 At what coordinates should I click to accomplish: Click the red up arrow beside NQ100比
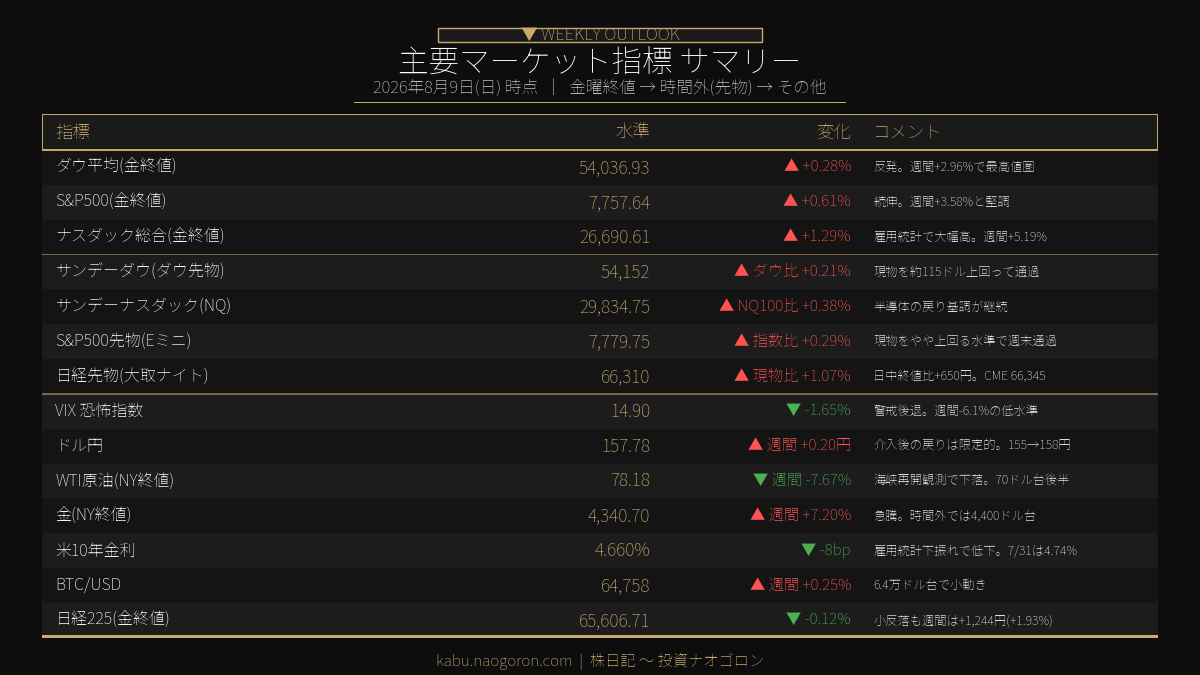tap(727, 305)
